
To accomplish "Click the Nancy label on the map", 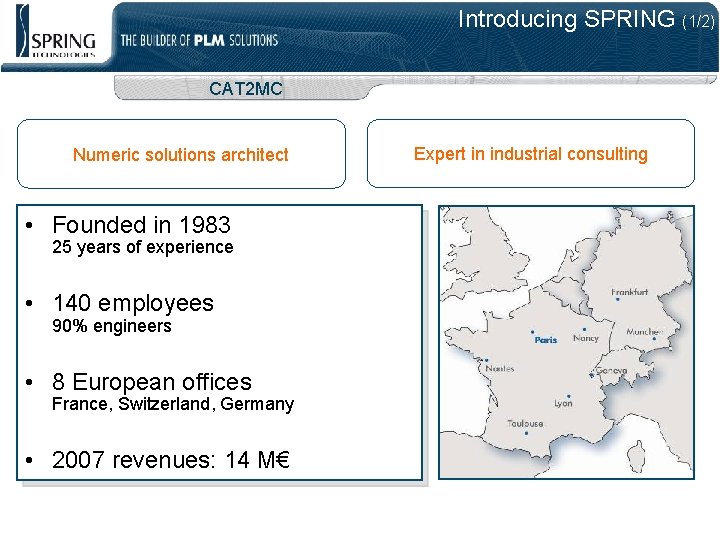I will (x=586, y=338).
